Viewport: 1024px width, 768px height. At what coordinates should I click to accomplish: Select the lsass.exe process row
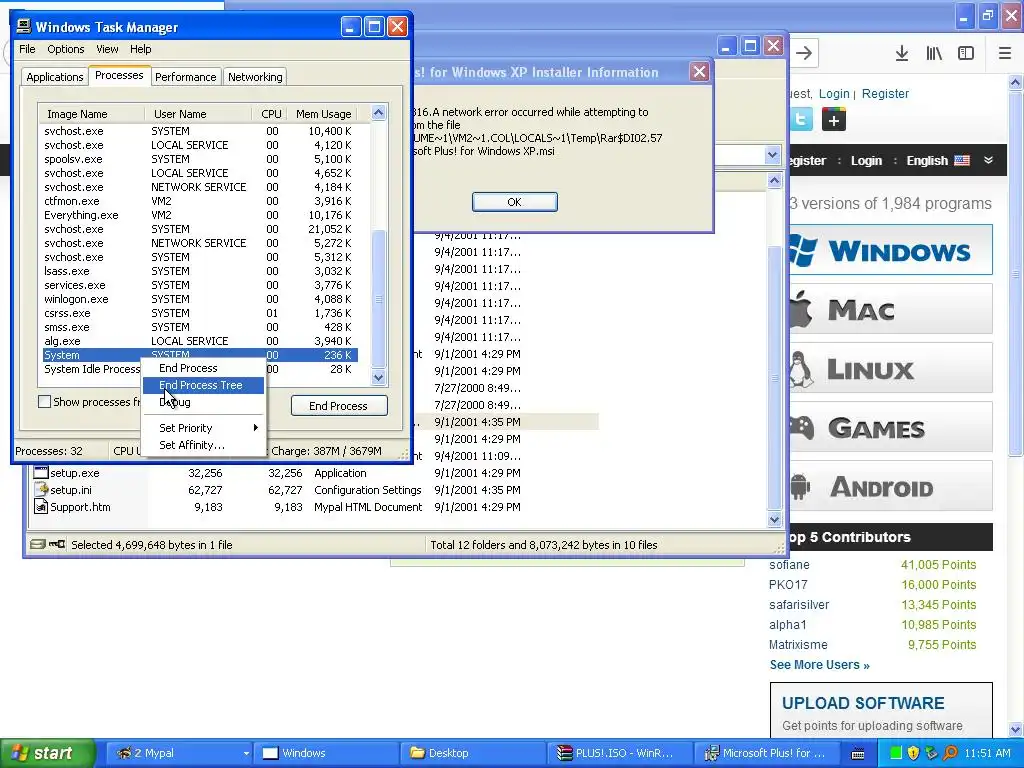[200, 271]
